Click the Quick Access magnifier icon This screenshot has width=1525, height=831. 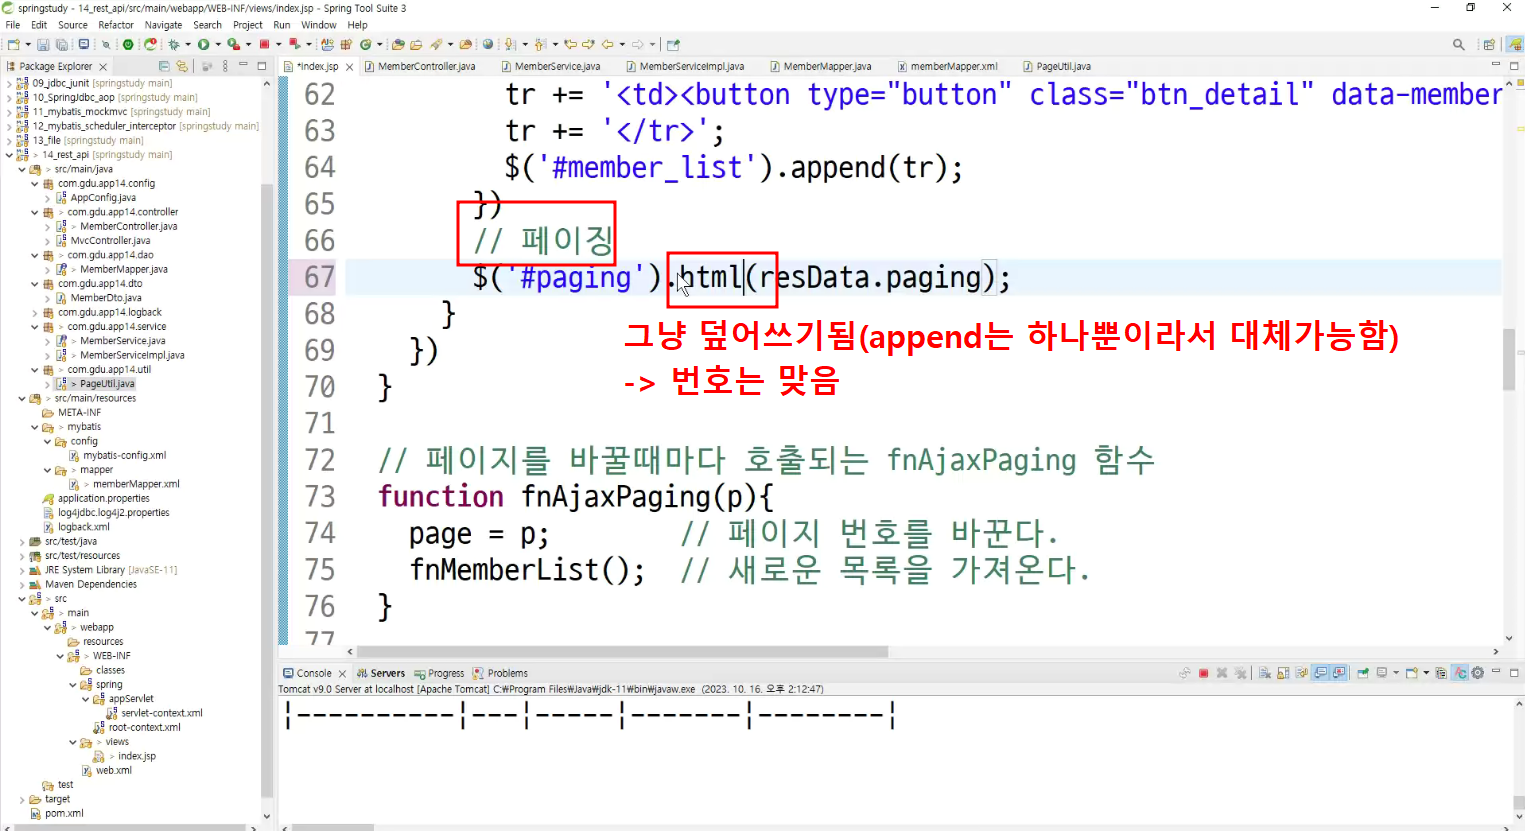pos(1458,44)
